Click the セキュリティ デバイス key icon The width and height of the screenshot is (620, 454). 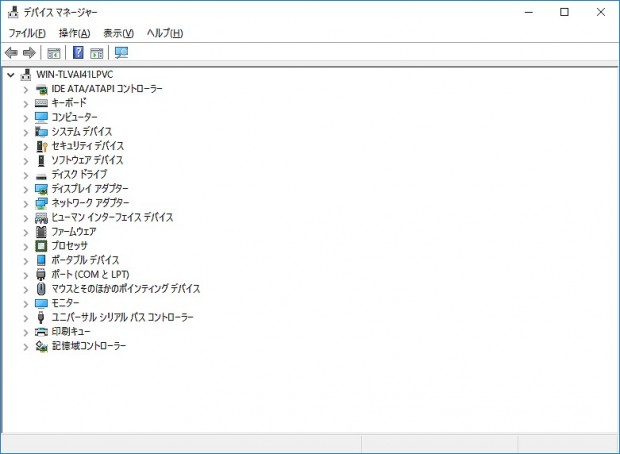point(41,146)
